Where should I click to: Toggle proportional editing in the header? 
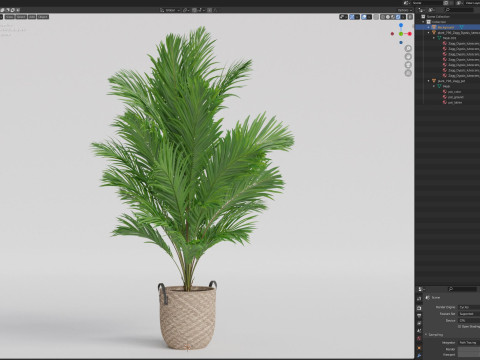(x=209, y=10)
